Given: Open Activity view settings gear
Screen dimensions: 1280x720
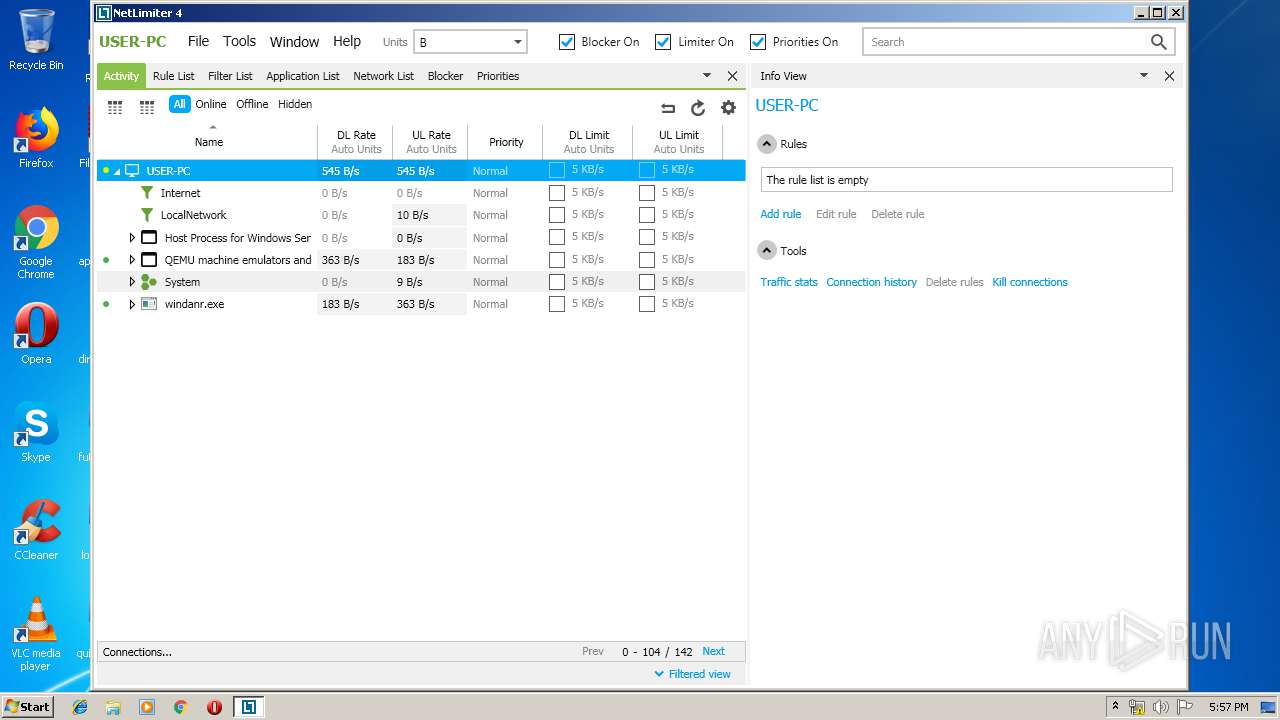Looking at the screenshot, I should click(728, 108).
